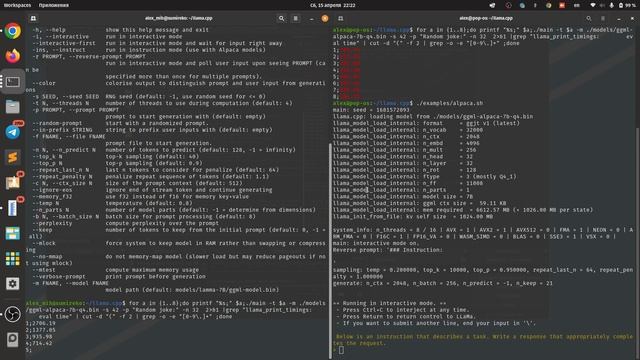The width and height of the screenshot is (640, 360).
Task: Open OBS Studio from the dock
Action: coord(13,314)
